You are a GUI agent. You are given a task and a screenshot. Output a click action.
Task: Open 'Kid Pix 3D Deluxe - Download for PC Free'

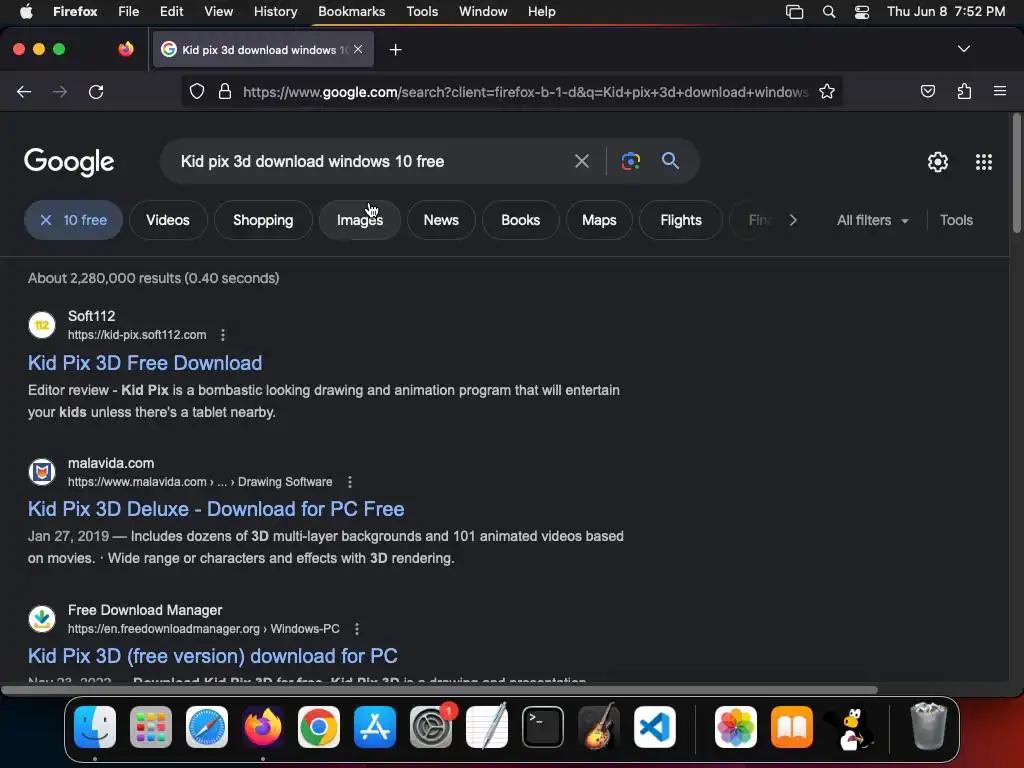point(216,509)
